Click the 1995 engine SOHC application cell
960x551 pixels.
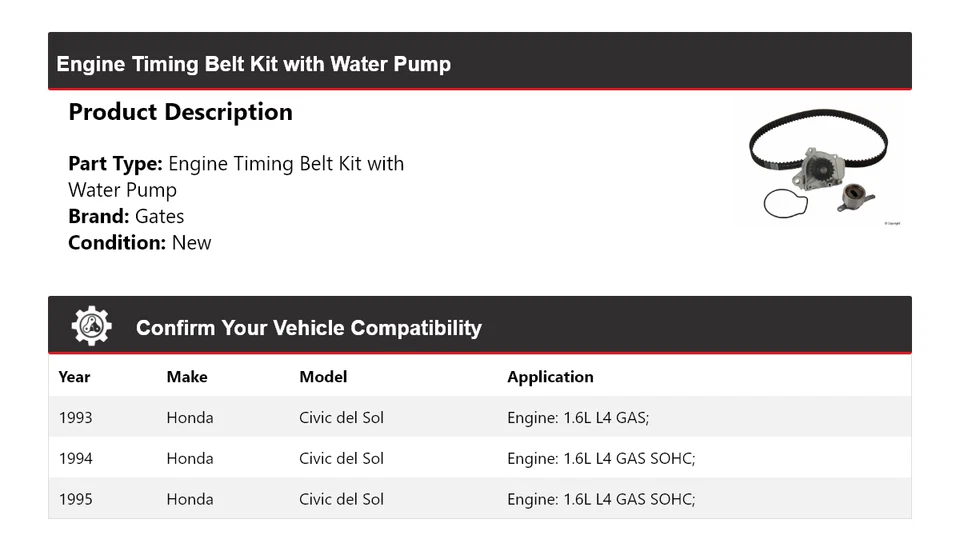coord(601,499)
